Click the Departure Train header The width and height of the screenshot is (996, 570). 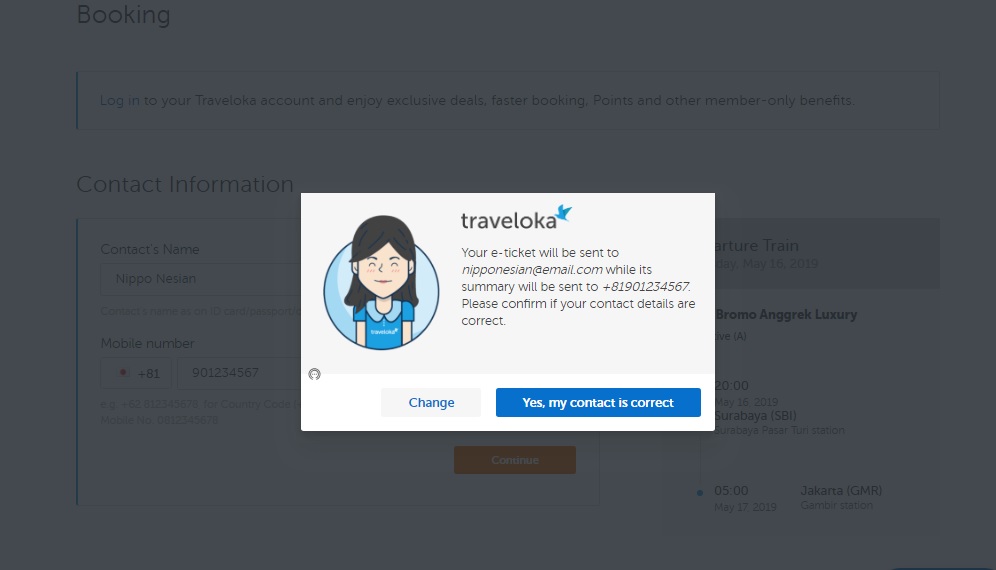(x=757, y=245)
